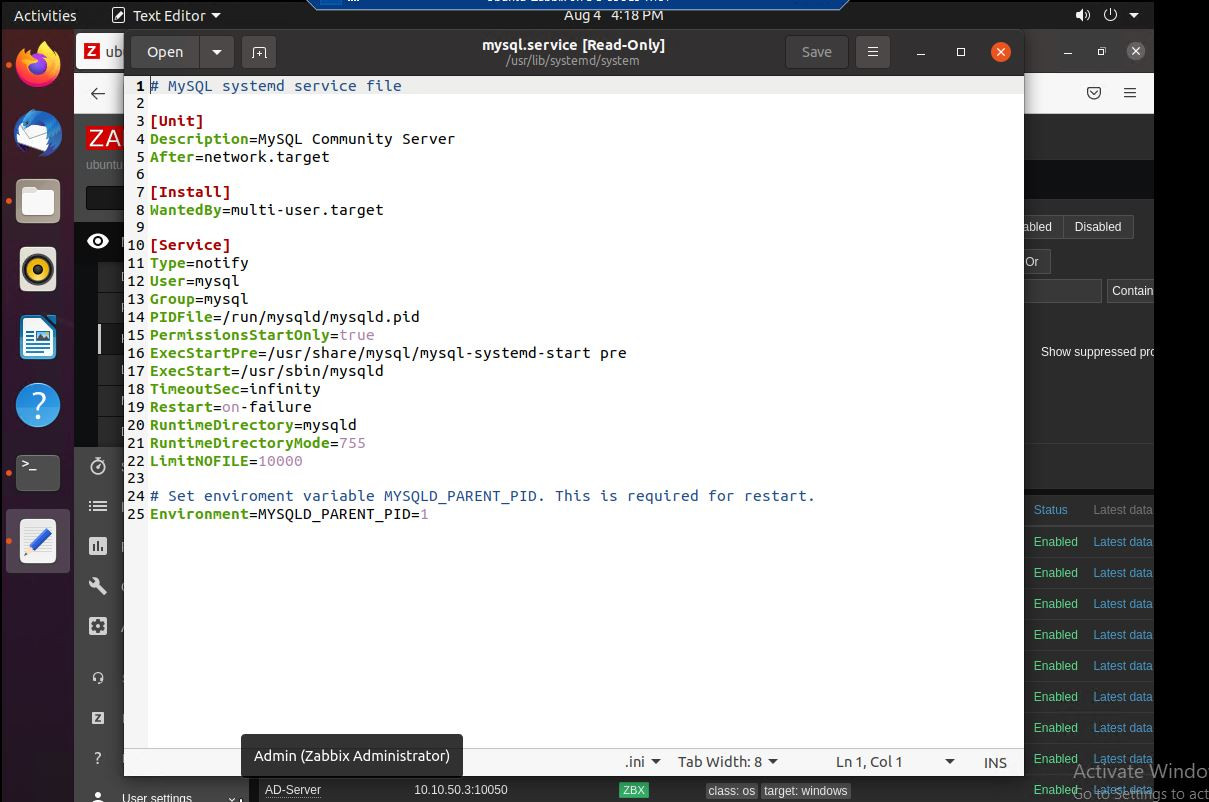The width and height of the screenshot is (1209, 802).
Task: Launch Rhythmbox from the dock
Action: (38, 270)
